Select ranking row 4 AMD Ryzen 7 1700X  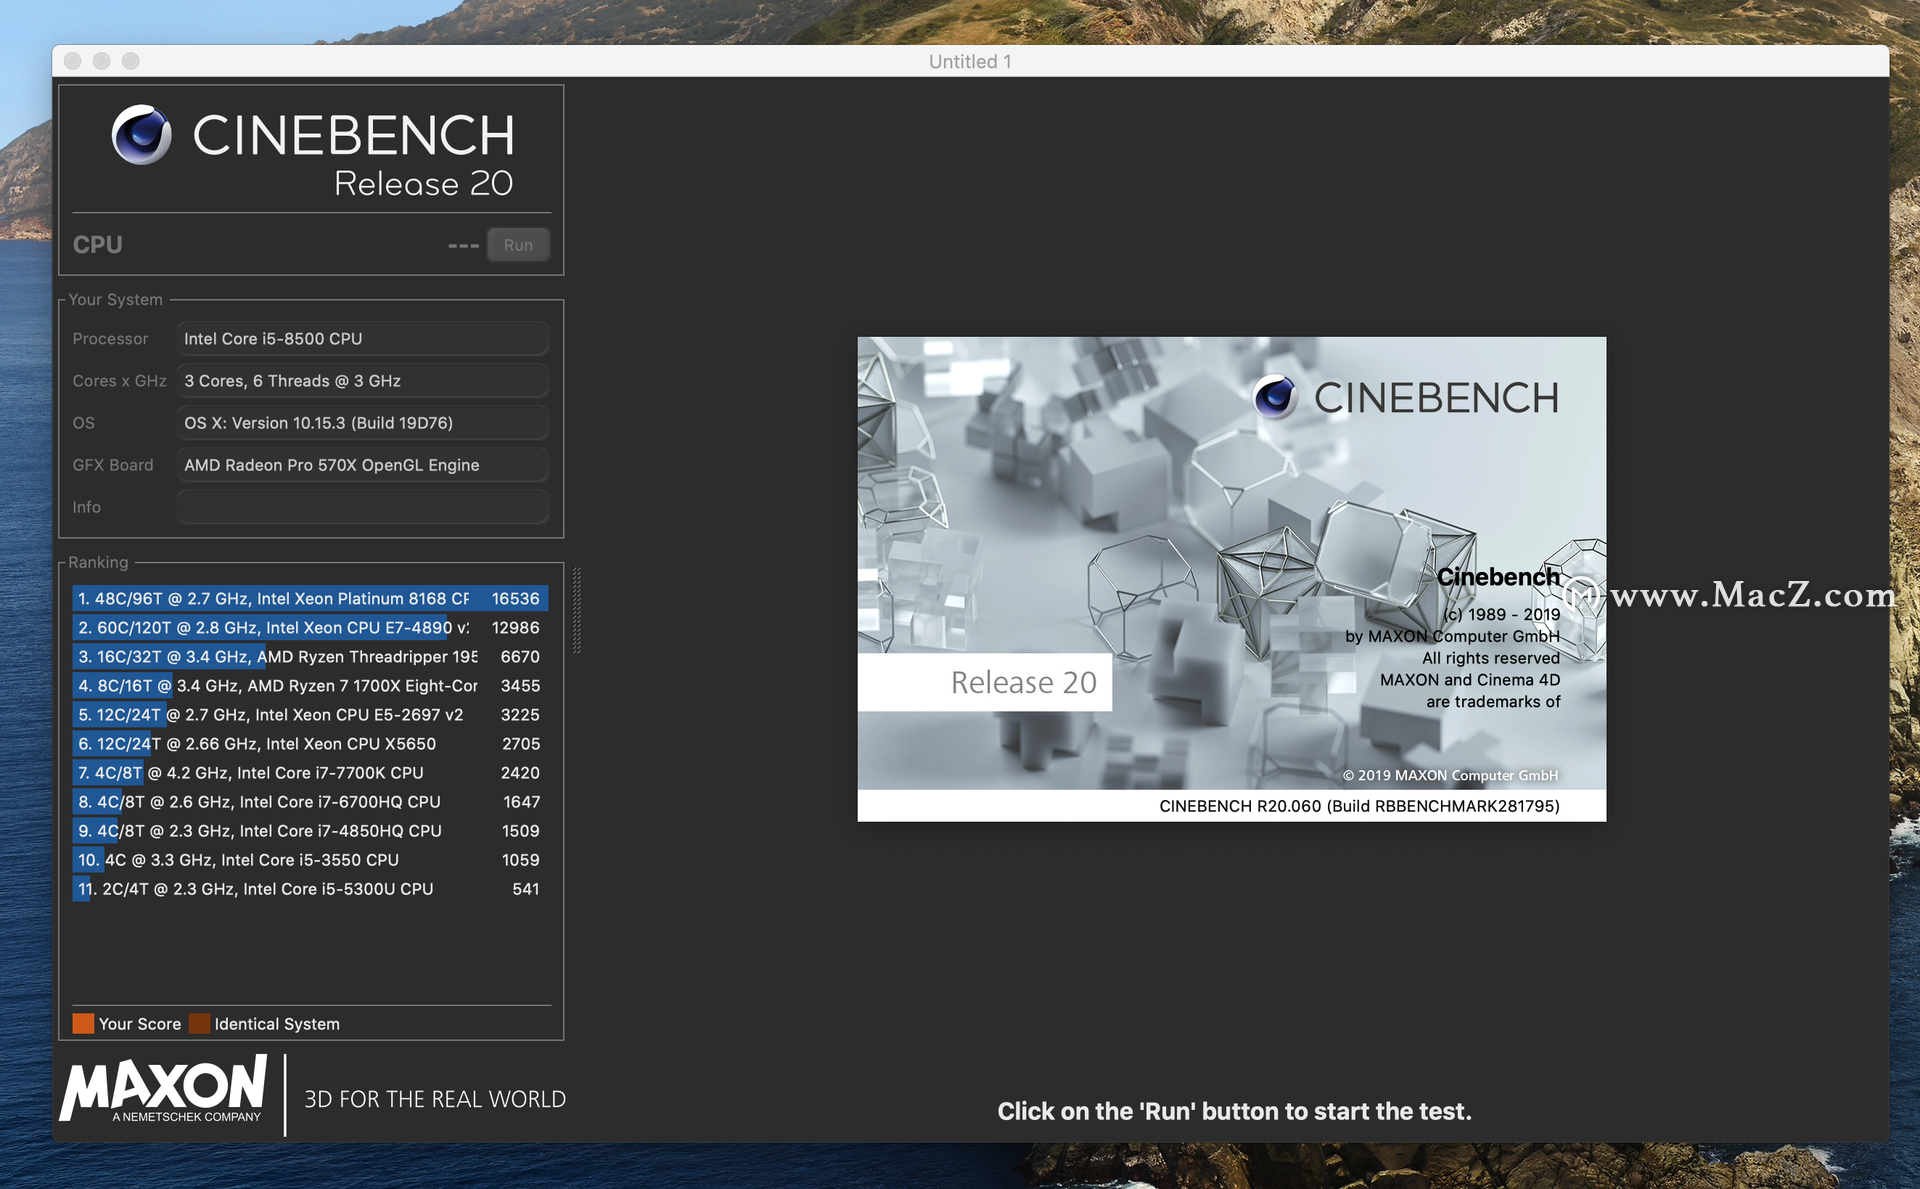point(310,685)
